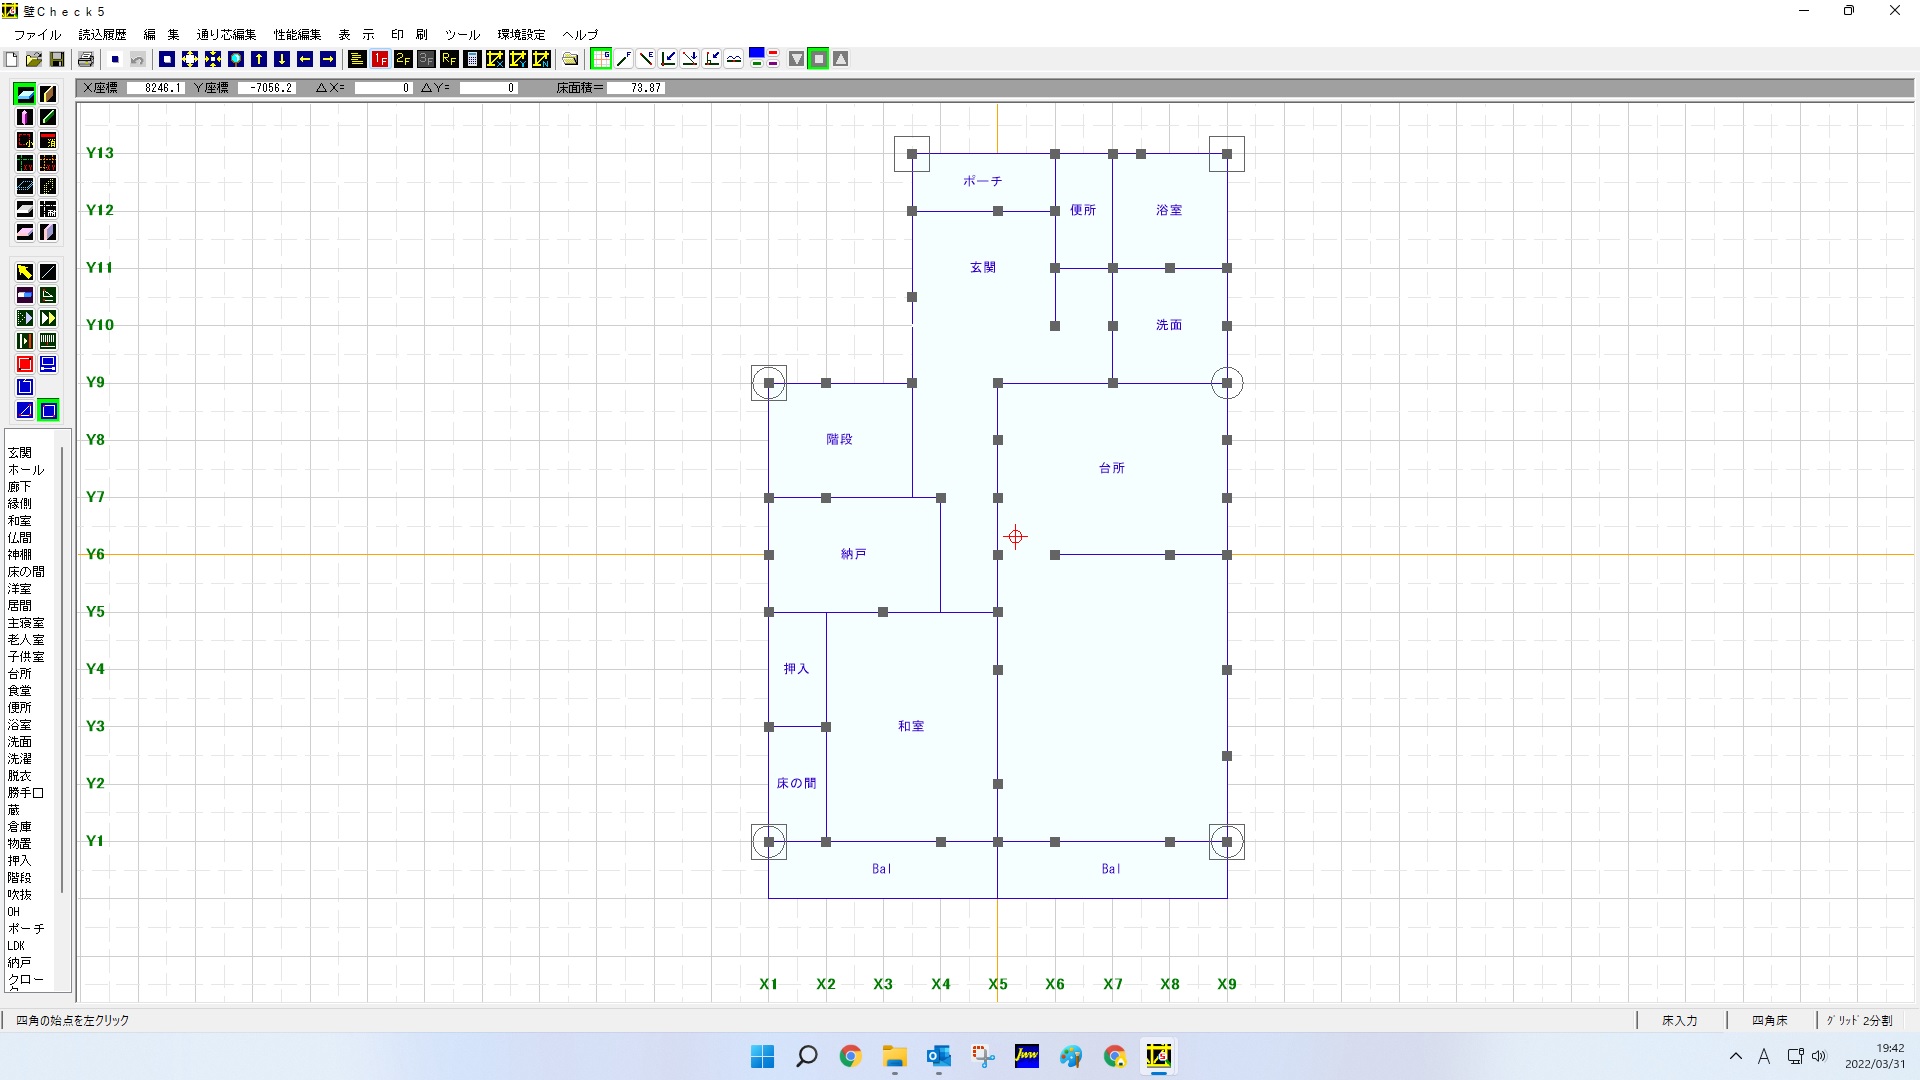Pan view up with up-arrow icon
The height and width of the screenshot is (1080, 1920).
tap(259, 59)
